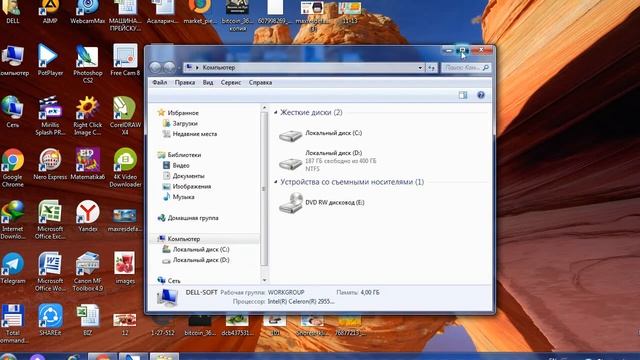Select Right Click Image Converter icon

point(87,116)
